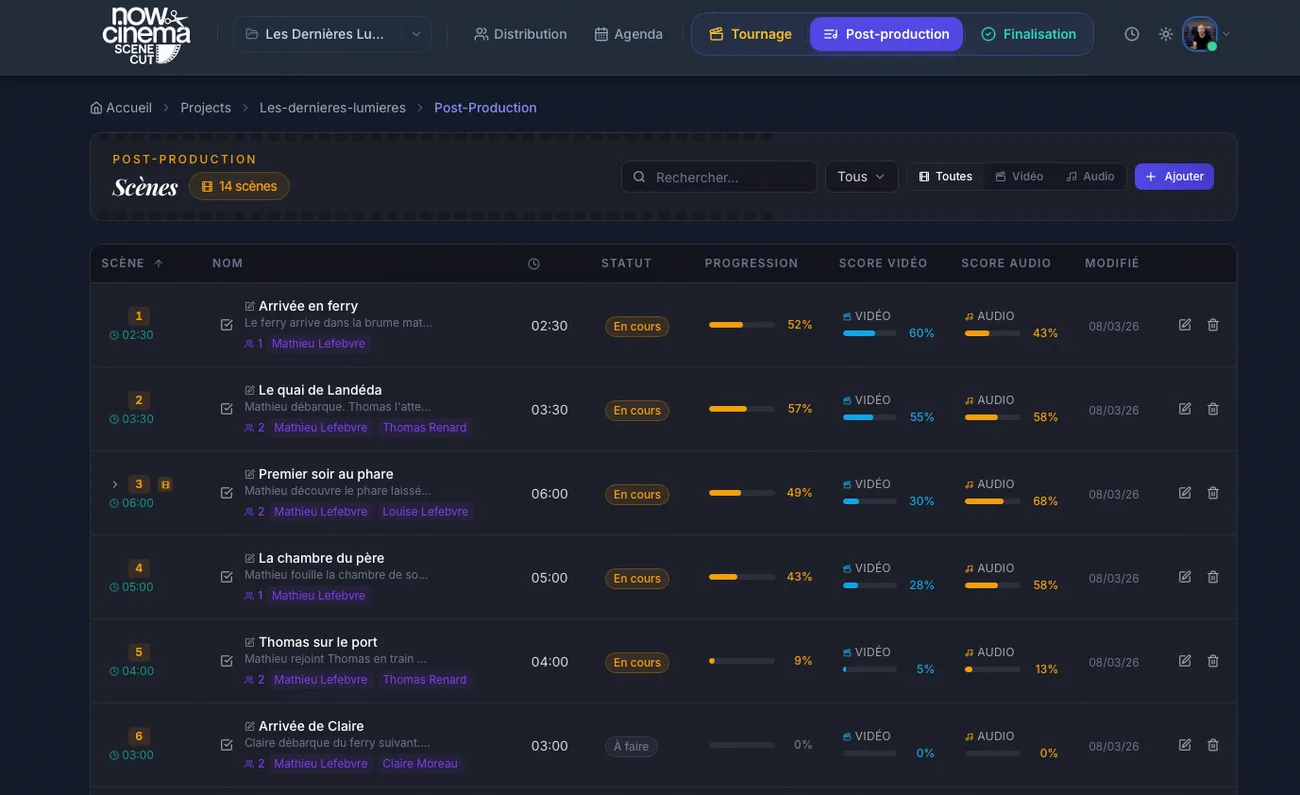Open En cours status of Premier soir au phare
The height and width of the screenshot is (795, 1300).
point(637,494)
